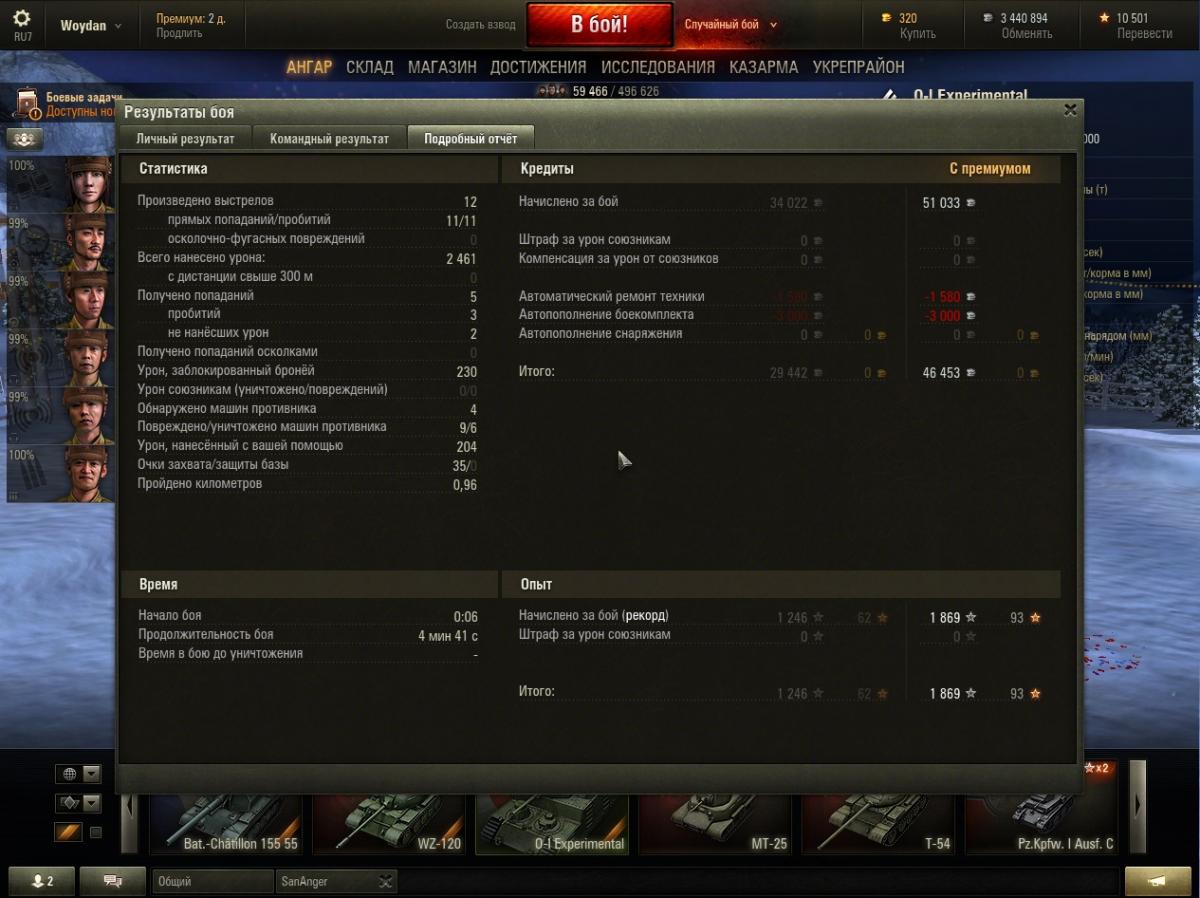Toggle elite tanks filter checkbox
Image resolution: width=1200 pixels, height=898 pixels.
(96, 832)
